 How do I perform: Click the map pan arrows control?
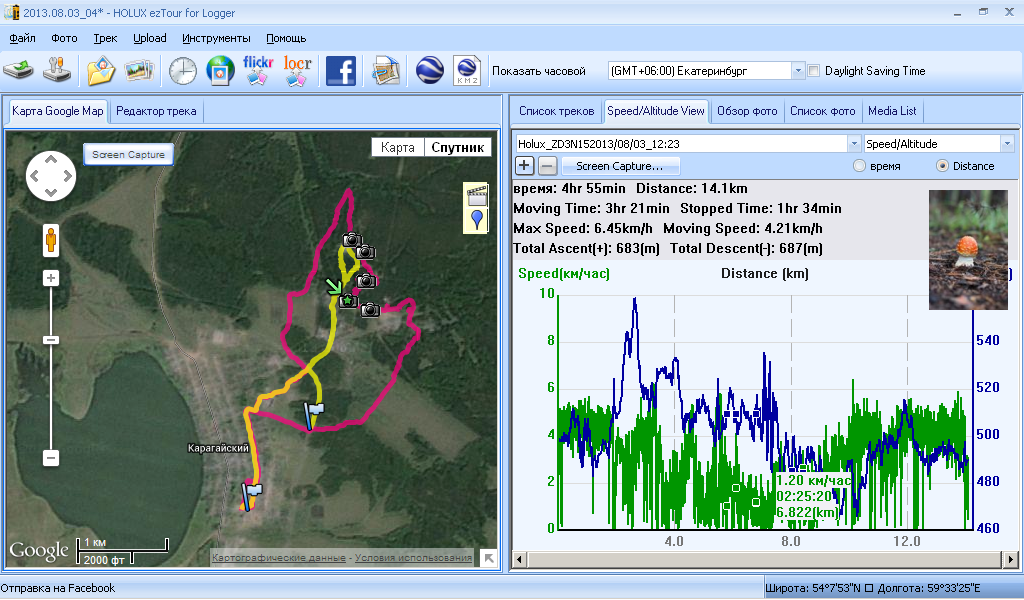pyautogui.click(x=51, y=176)
